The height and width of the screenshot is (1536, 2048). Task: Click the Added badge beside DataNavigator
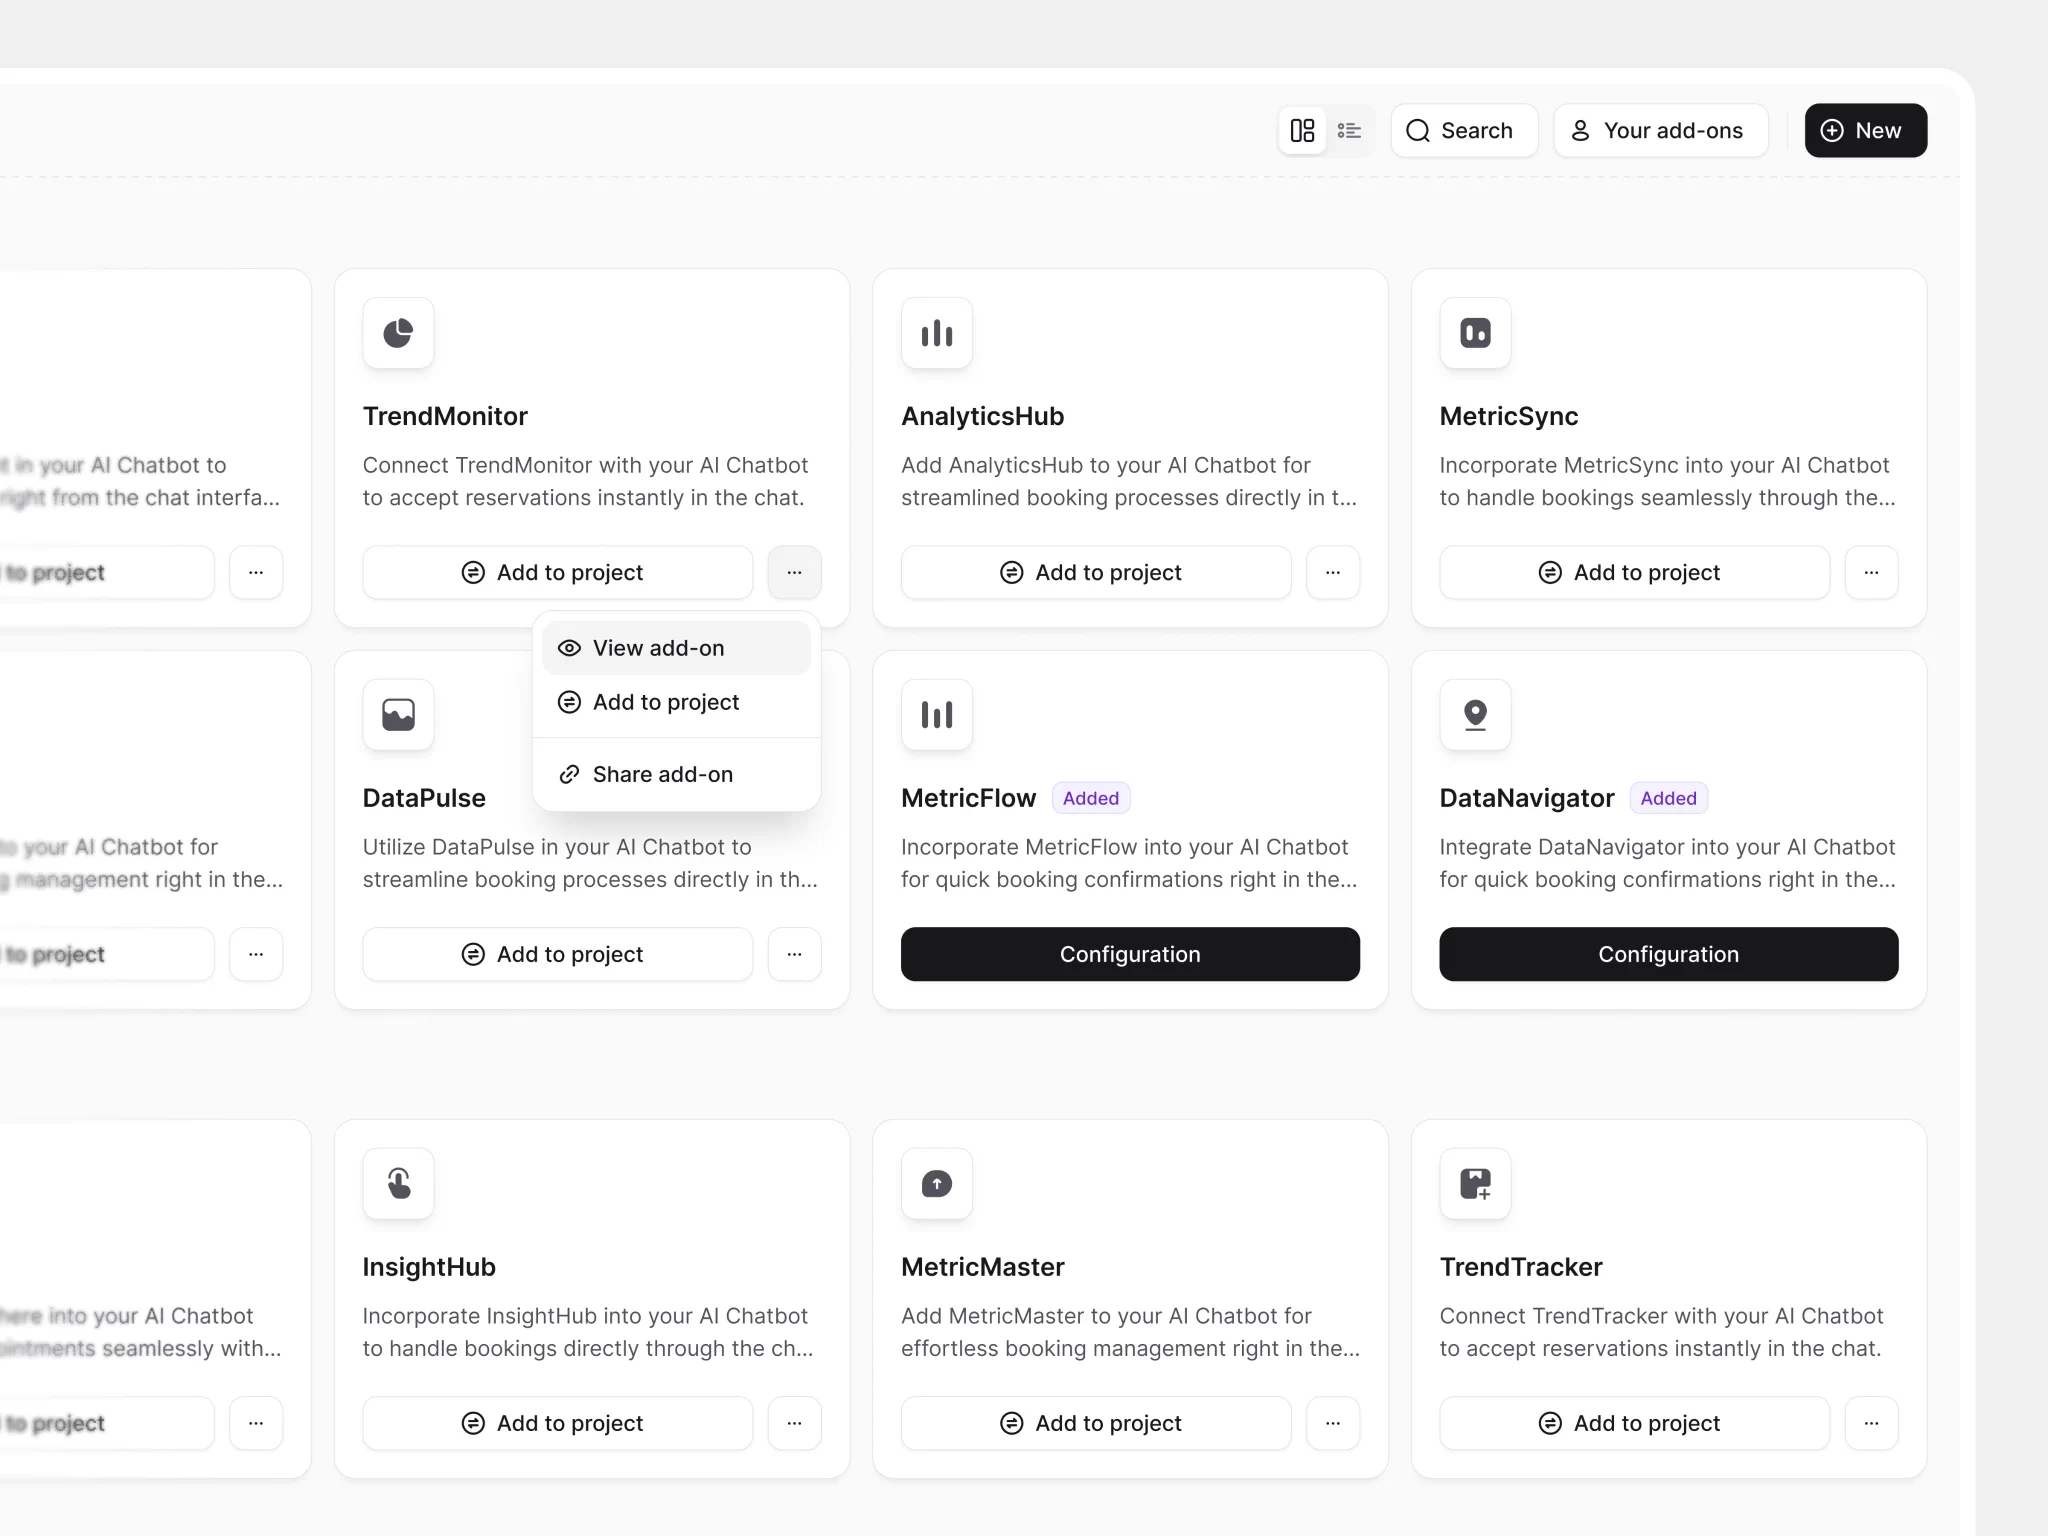(1669, 798)
